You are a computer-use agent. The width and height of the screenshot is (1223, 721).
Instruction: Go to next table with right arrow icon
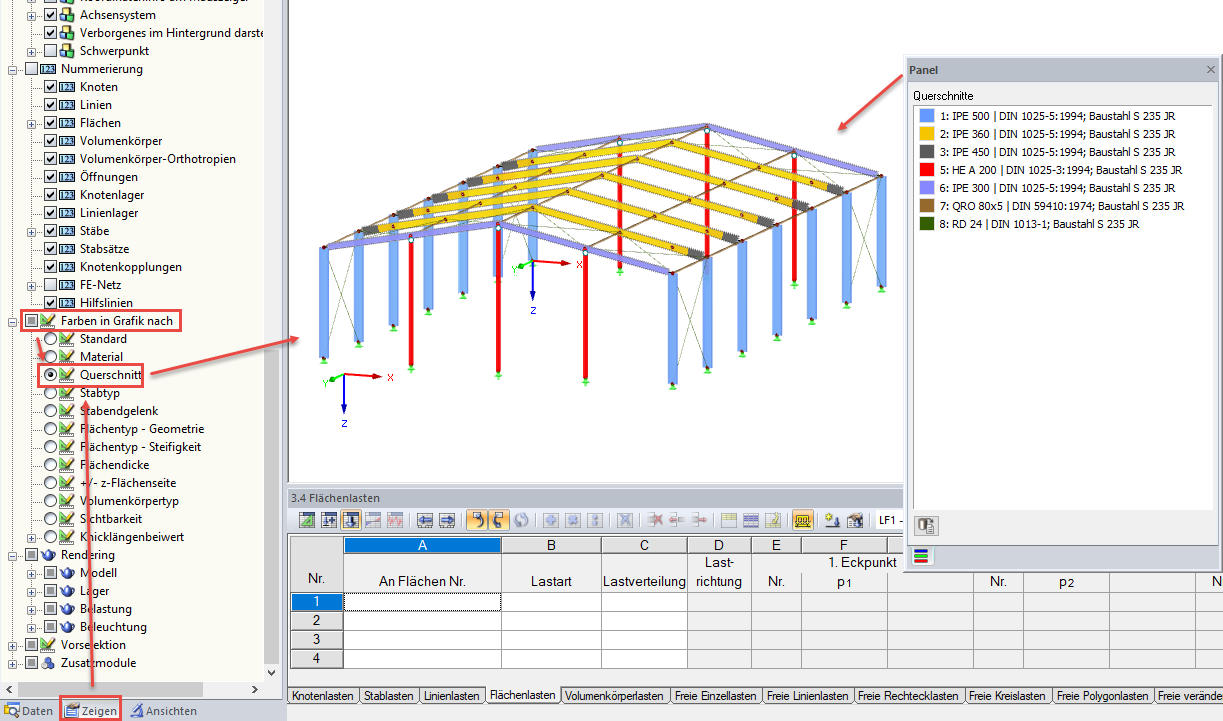[447, 520]
